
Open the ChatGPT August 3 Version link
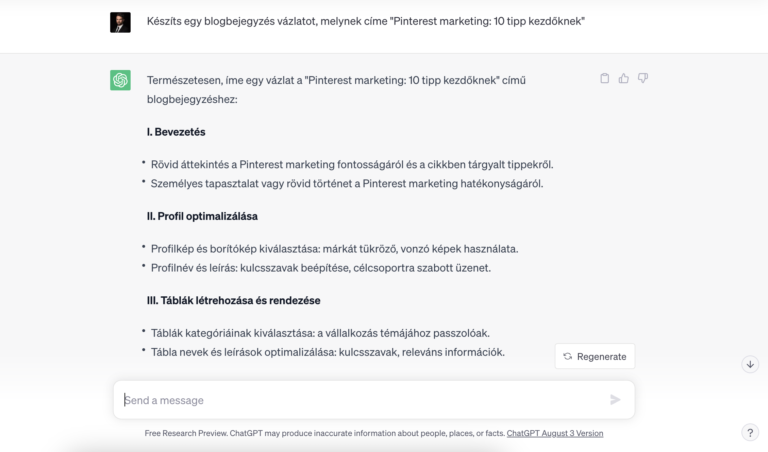click(555, 434)
